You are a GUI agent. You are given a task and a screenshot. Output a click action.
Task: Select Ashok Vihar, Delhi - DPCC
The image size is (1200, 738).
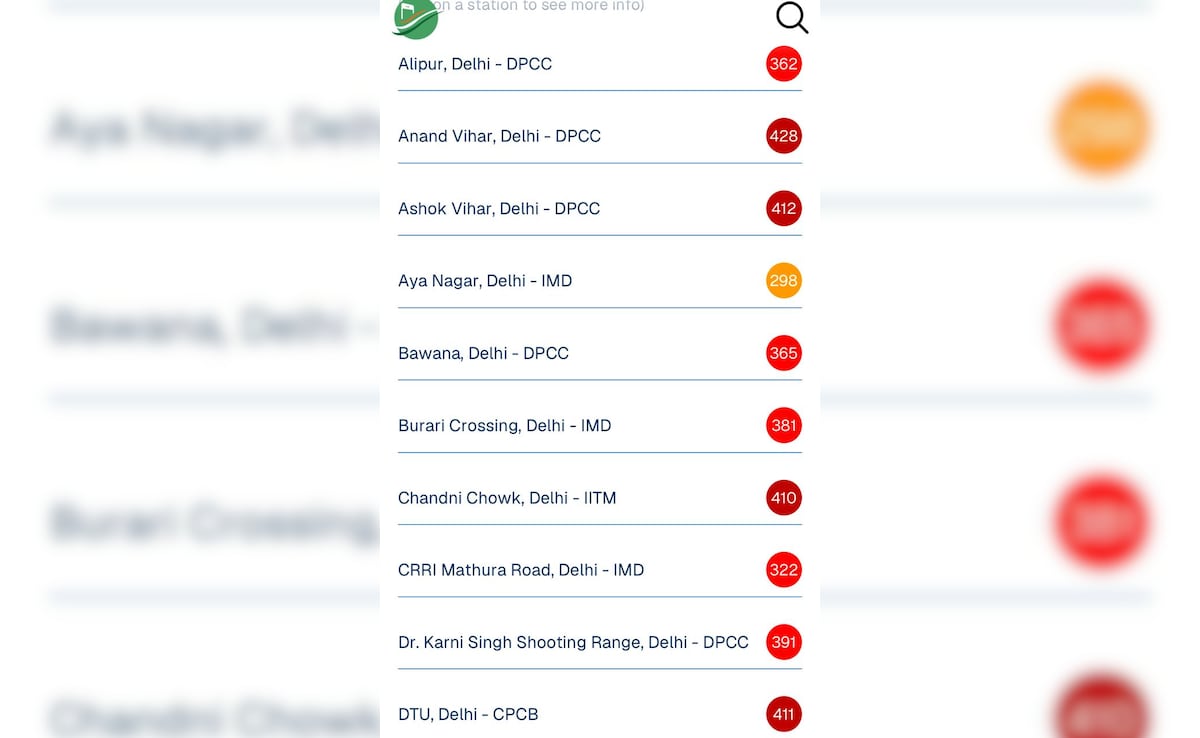click(x=499, y=208)
